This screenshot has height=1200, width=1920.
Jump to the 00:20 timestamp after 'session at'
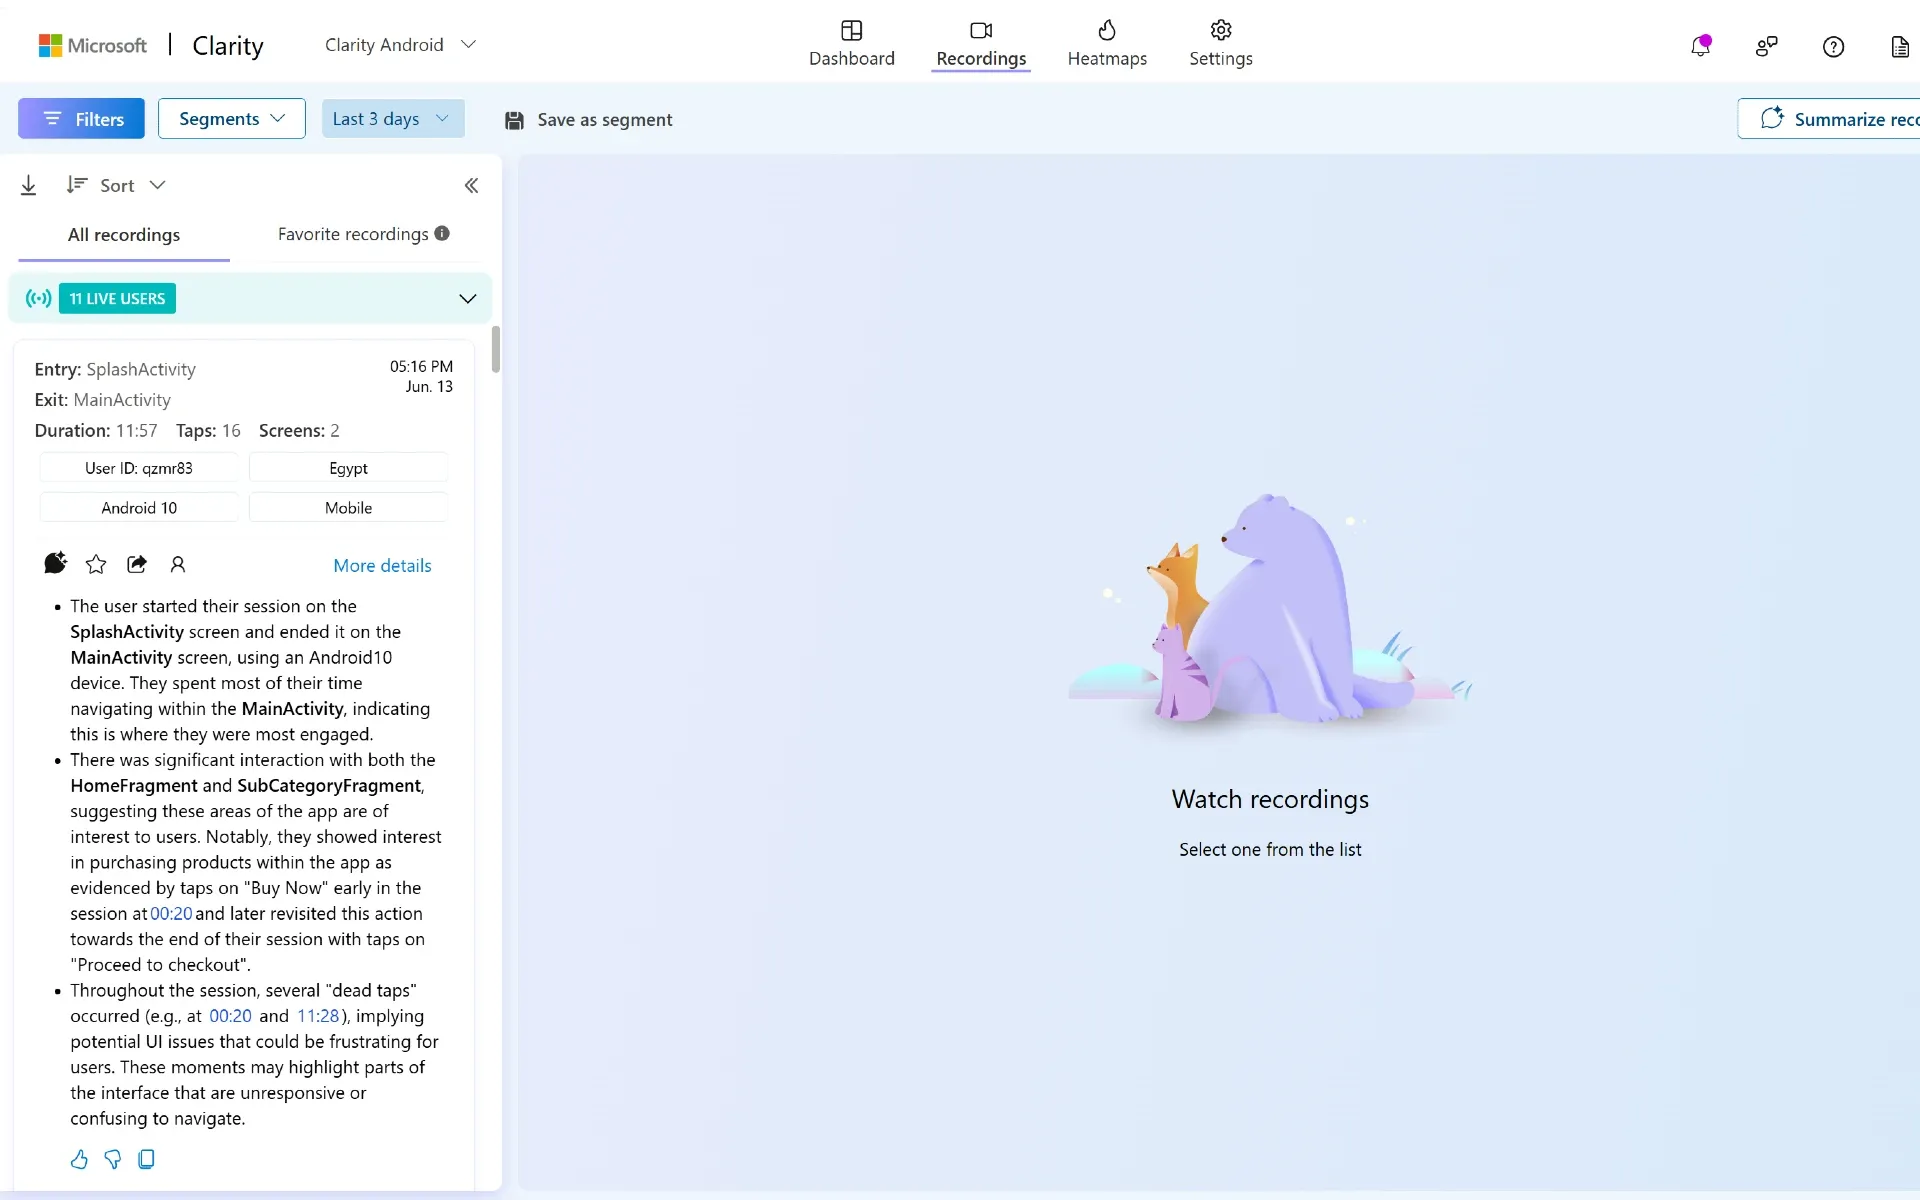click(x=171, y=914)
